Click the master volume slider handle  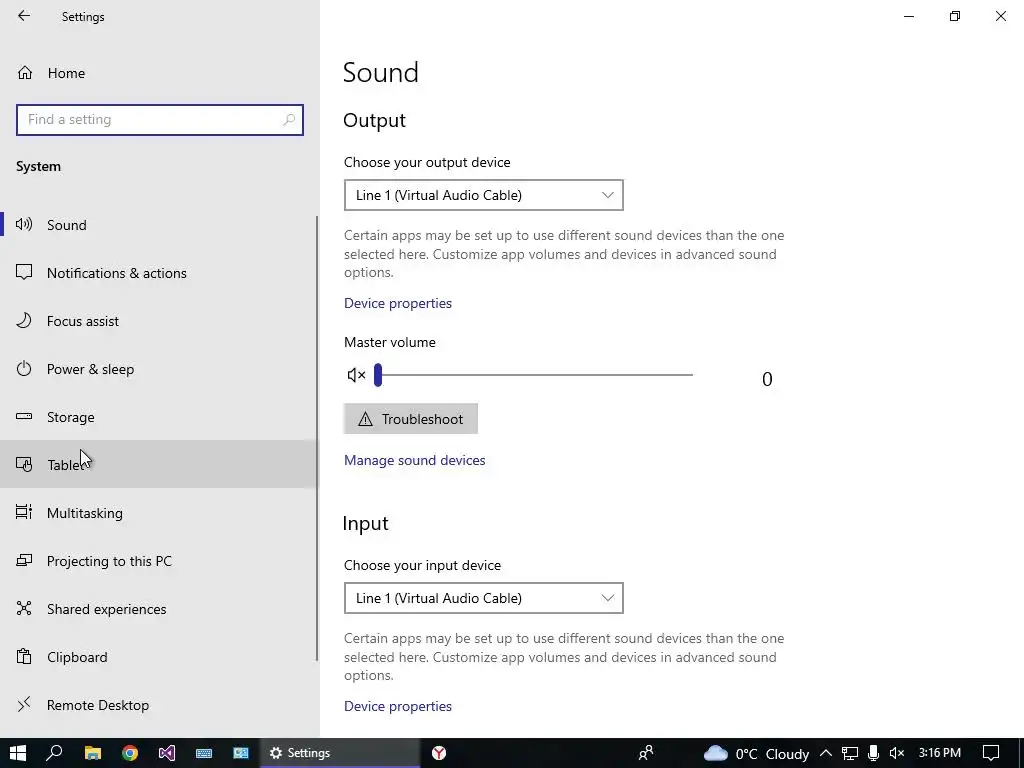pyautogui.click(x=377, y=375)
